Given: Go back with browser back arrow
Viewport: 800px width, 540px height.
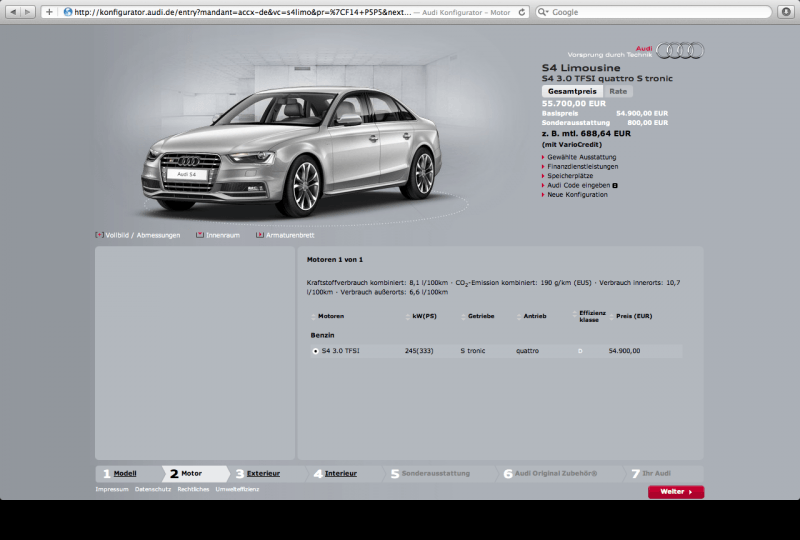Looking at the screenshot, I should [13, 12].
